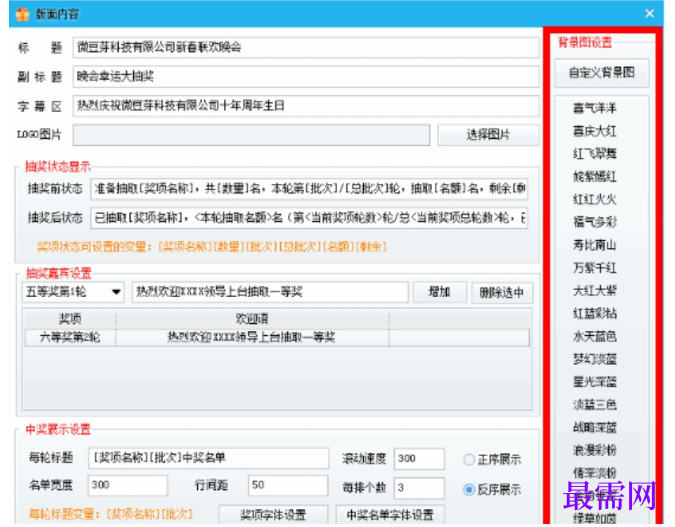Choose the 战略深蓝 background
The image size is (675, 527).
pyautogui.click(x=595, y=428)
